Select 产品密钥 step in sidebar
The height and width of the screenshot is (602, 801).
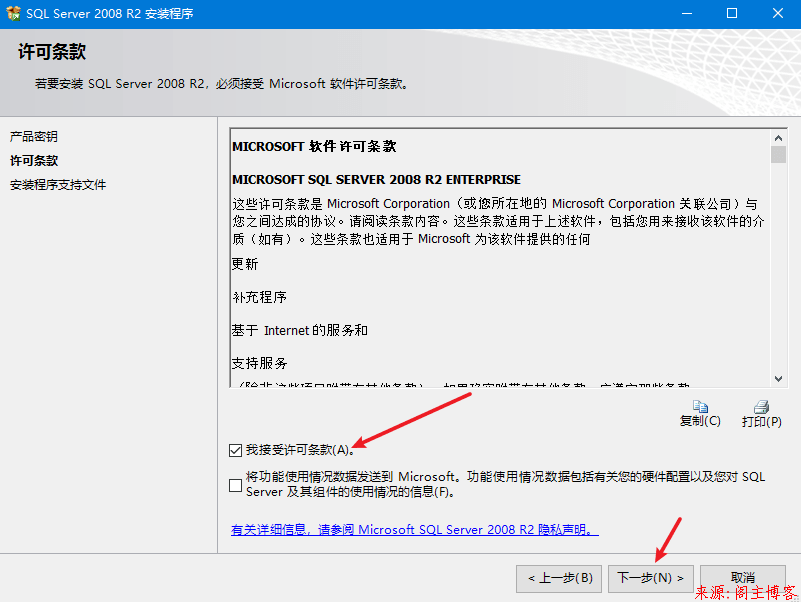[34, 136]
